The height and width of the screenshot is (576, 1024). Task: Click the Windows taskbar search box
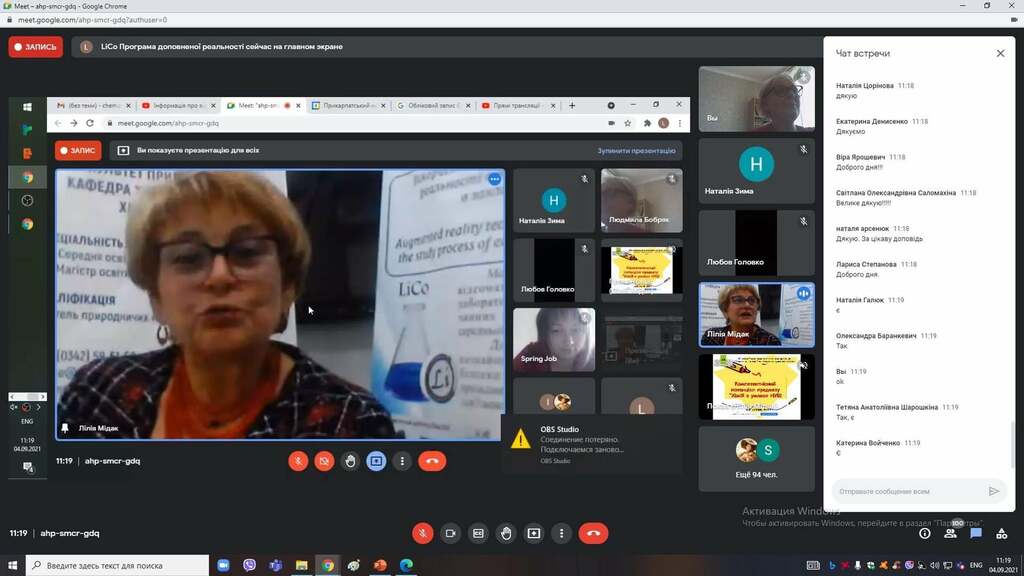pos(118,565)
